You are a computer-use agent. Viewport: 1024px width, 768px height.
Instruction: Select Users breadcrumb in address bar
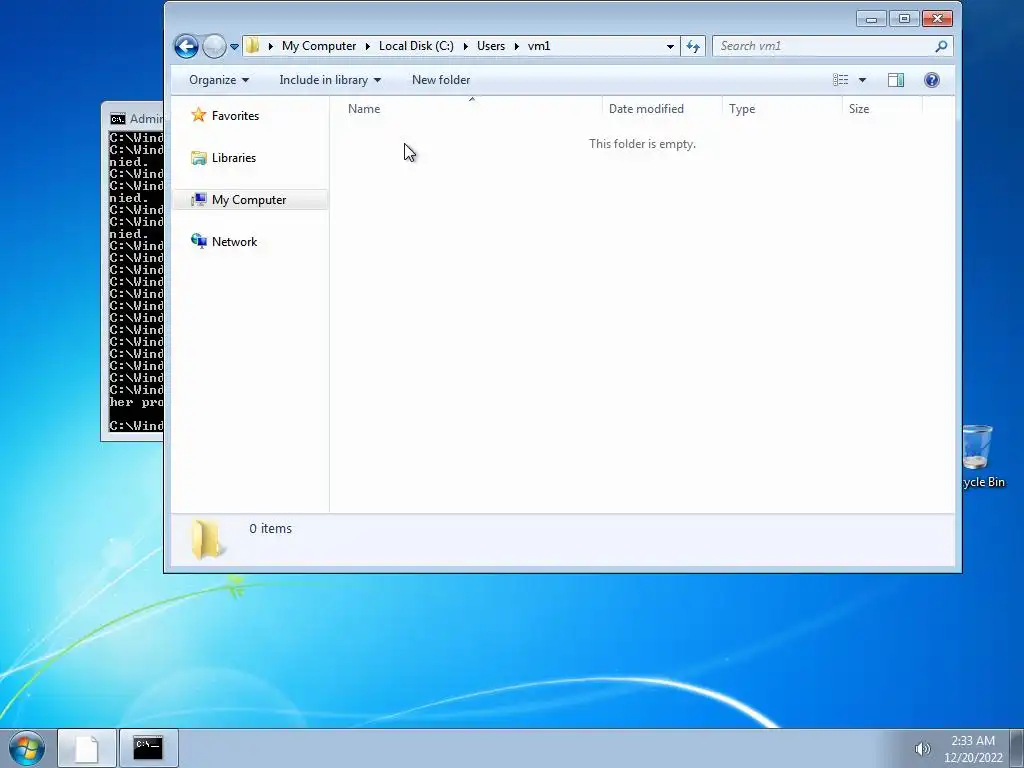click(x=490, y=46)
